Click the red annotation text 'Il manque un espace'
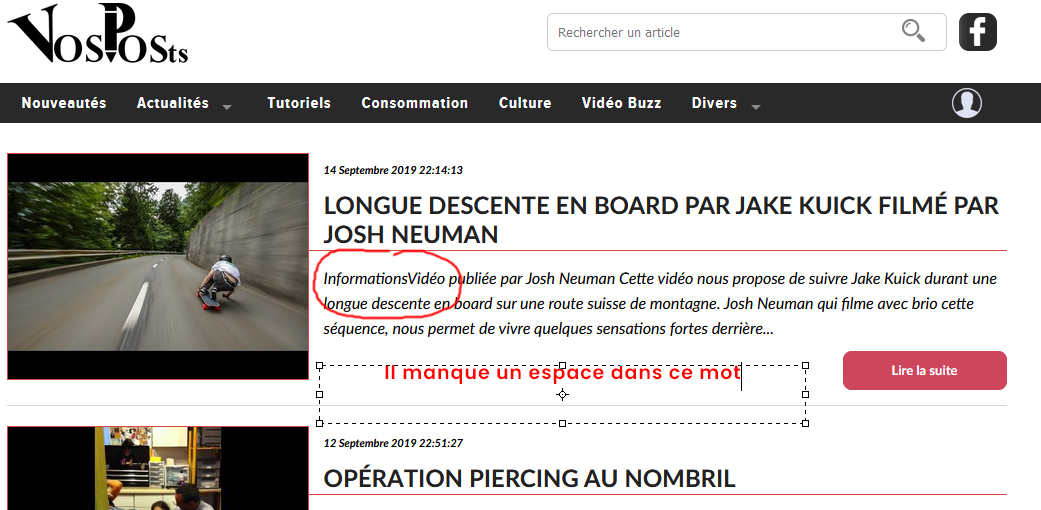 point(494,373)
